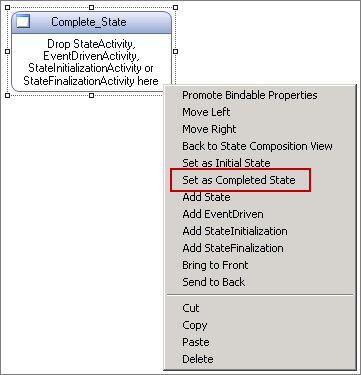Choose Send to Back
The width and height of the screenshot is (361, 375).
click(x=214, y=282)
